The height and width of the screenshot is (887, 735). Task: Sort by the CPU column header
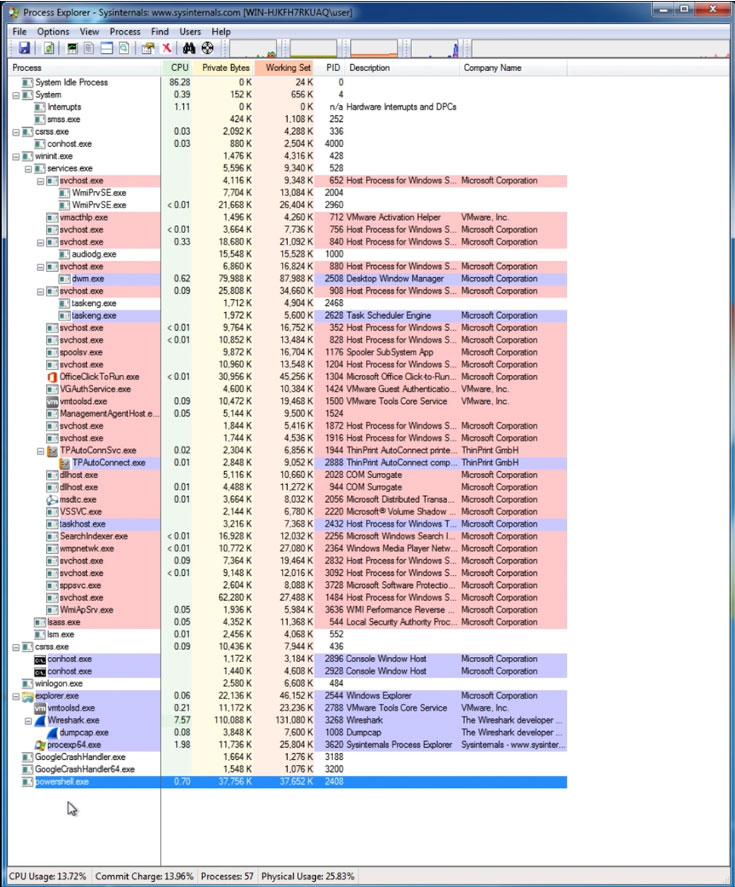pos(177,68)
